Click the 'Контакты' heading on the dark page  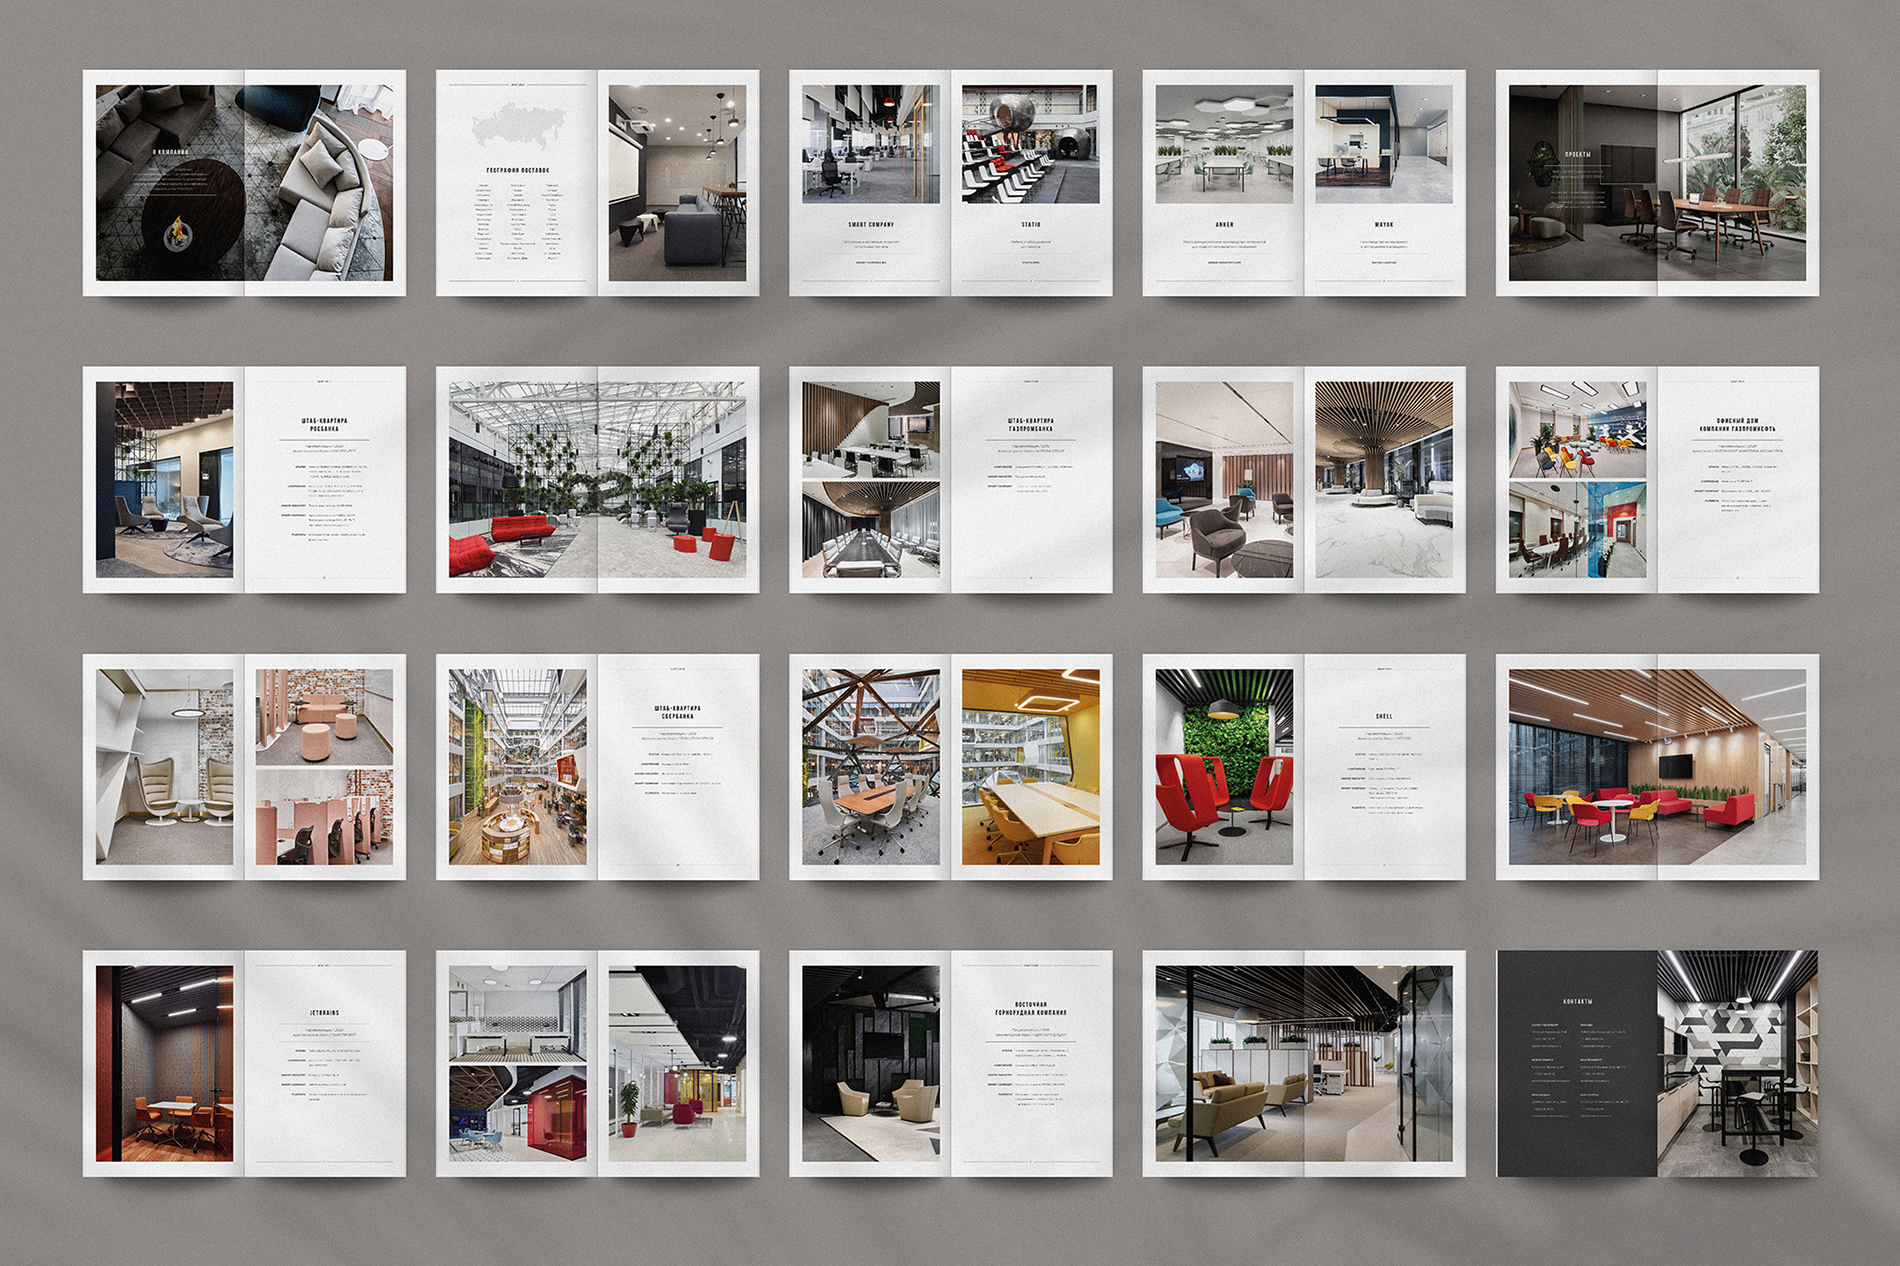pyautogui.click(x=1577, y=1001)
